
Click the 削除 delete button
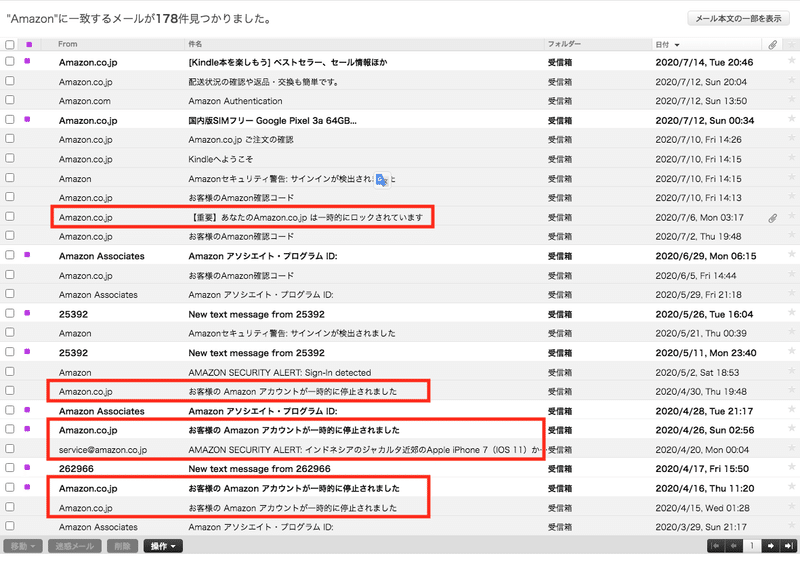(x=122, y=546)
